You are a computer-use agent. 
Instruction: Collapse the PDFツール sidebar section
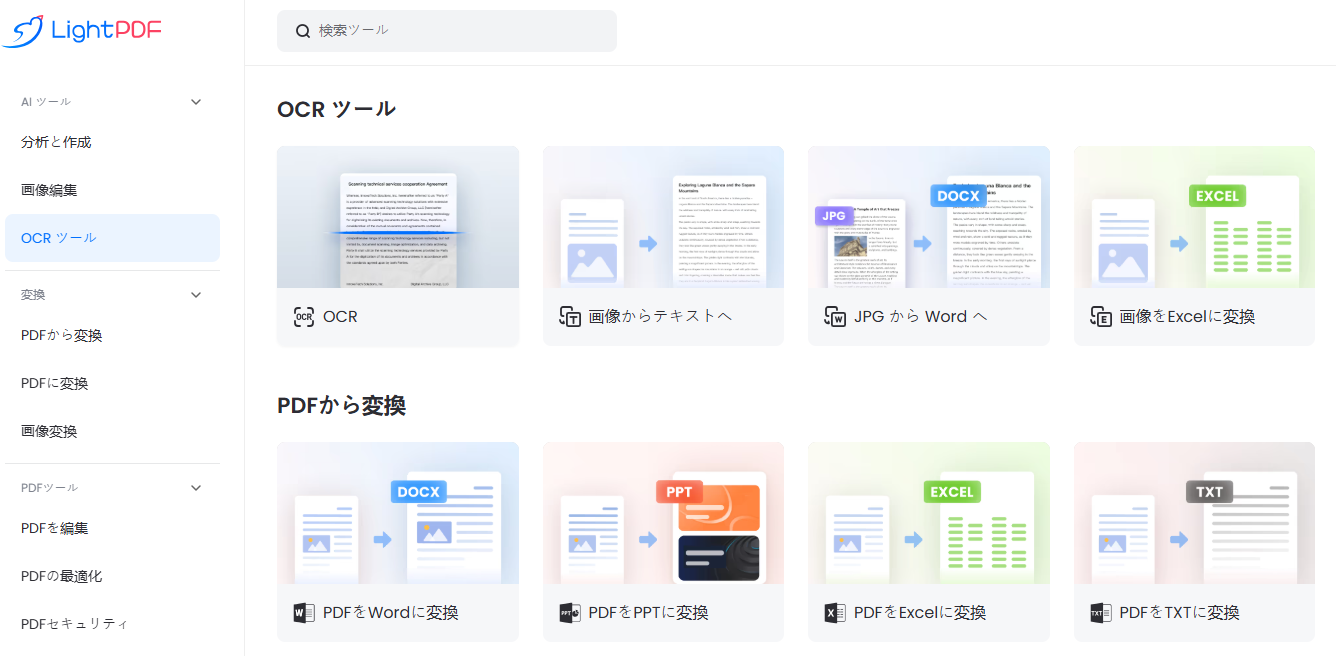click(x=196, y=488)
